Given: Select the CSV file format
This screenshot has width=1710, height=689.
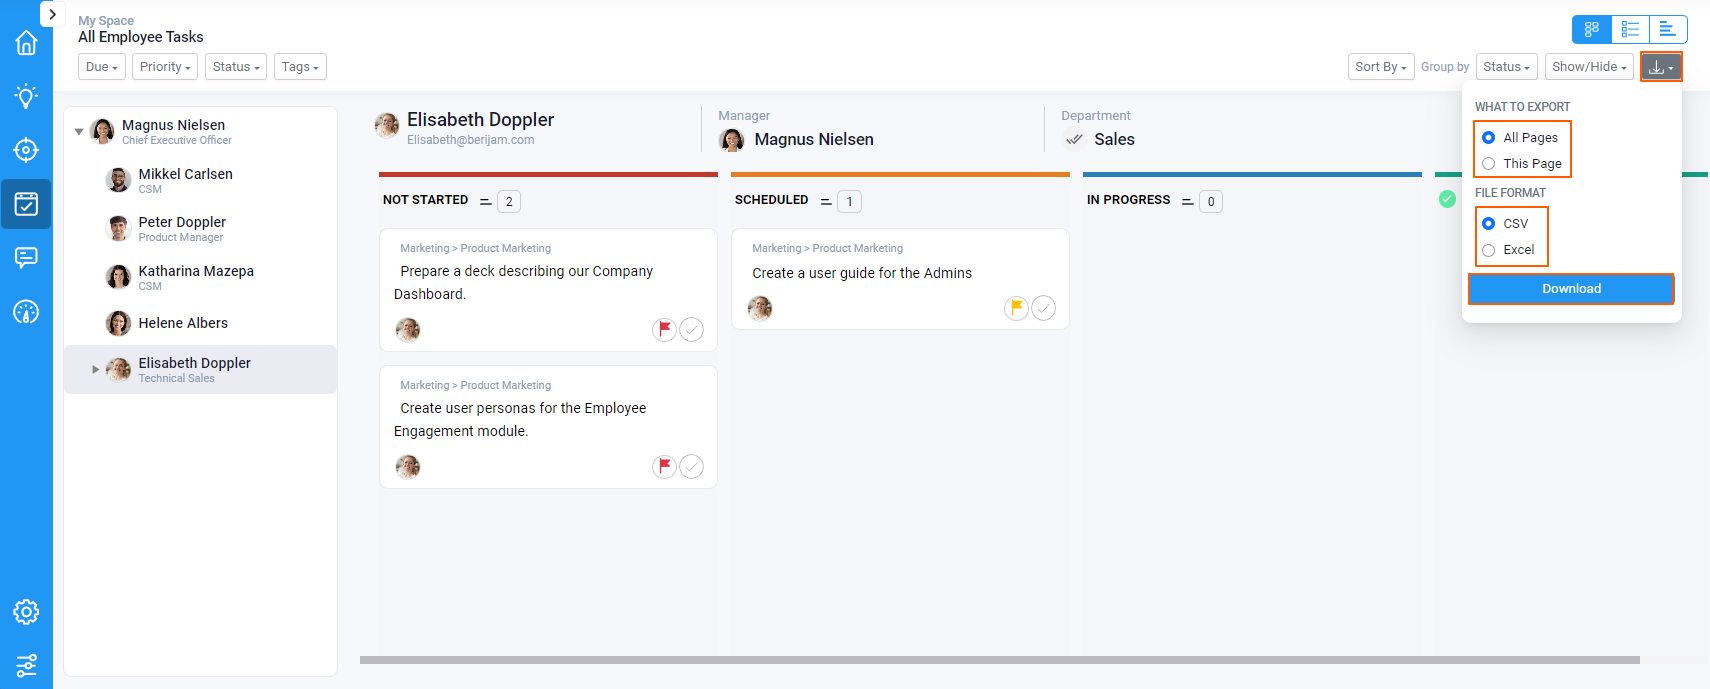Looking at the screenshot, I should coord(1489,224).
